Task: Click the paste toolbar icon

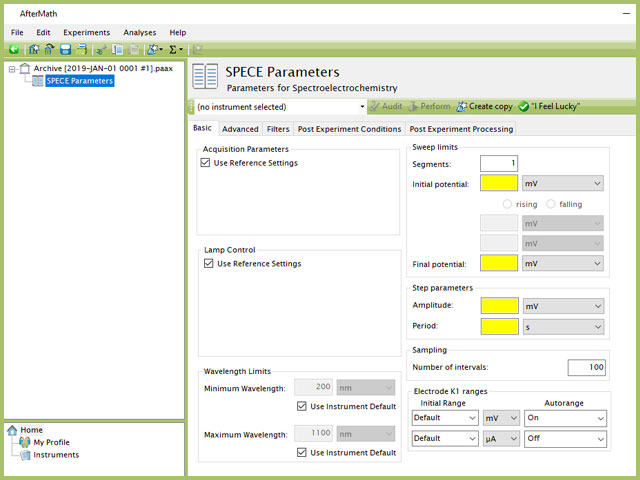Action: coord(133,49)
